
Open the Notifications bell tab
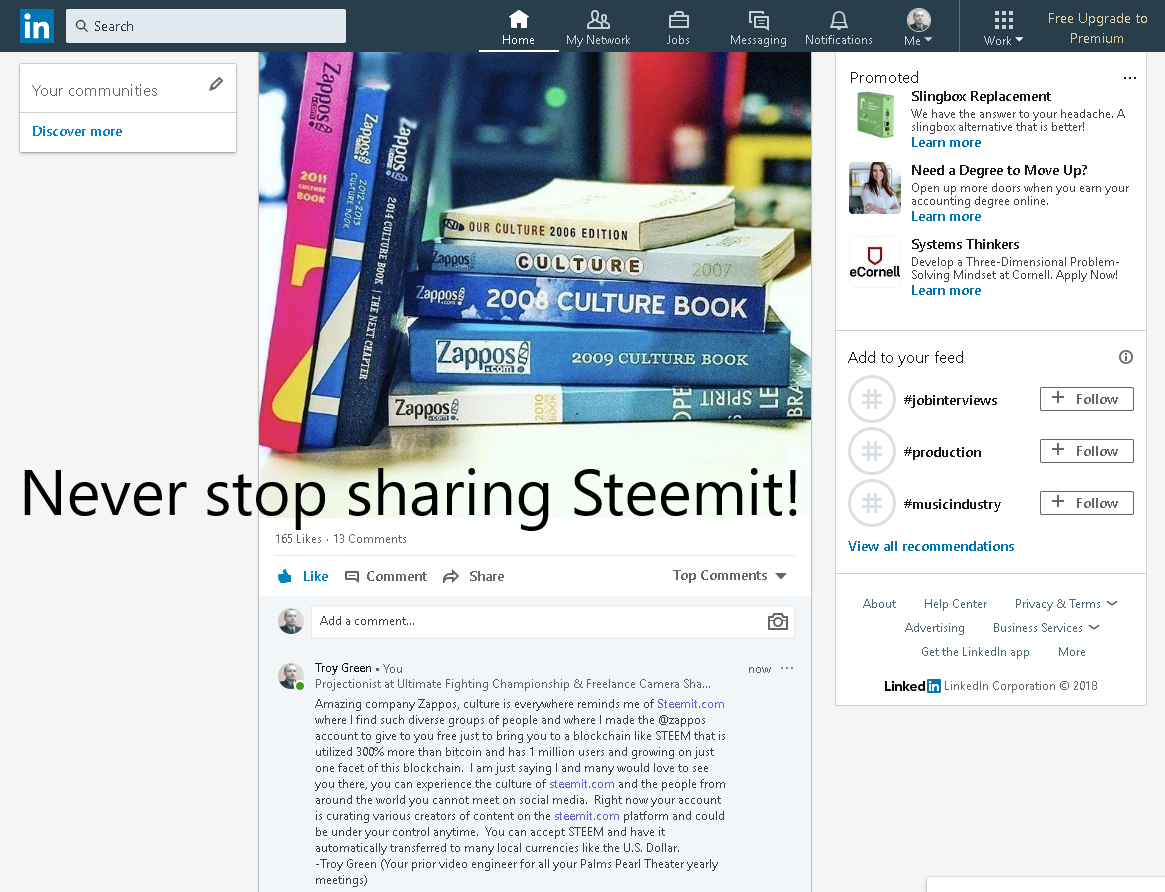tap(839, 27)
